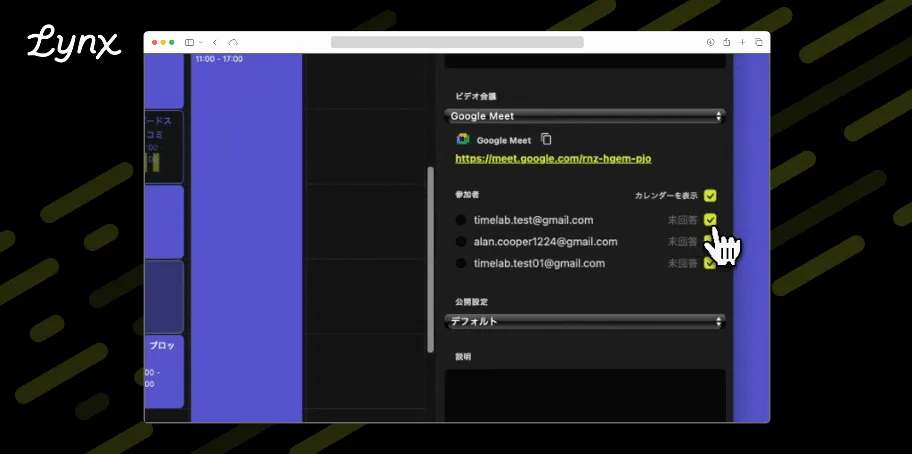This screenshot has width=912, height=454.
Task: Open the Safari sidebar toggle icon
Action: (x=190, y=42)
